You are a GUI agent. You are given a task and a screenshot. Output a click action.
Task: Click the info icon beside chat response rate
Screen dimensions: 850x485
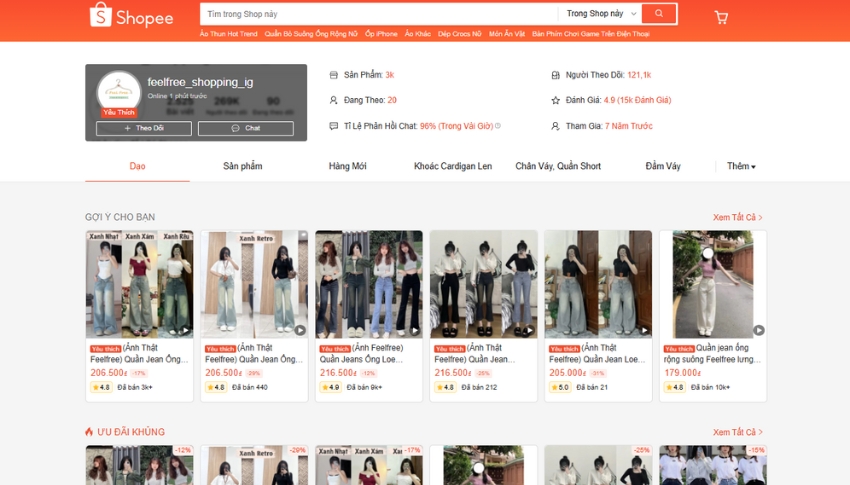tap(498, 126)
